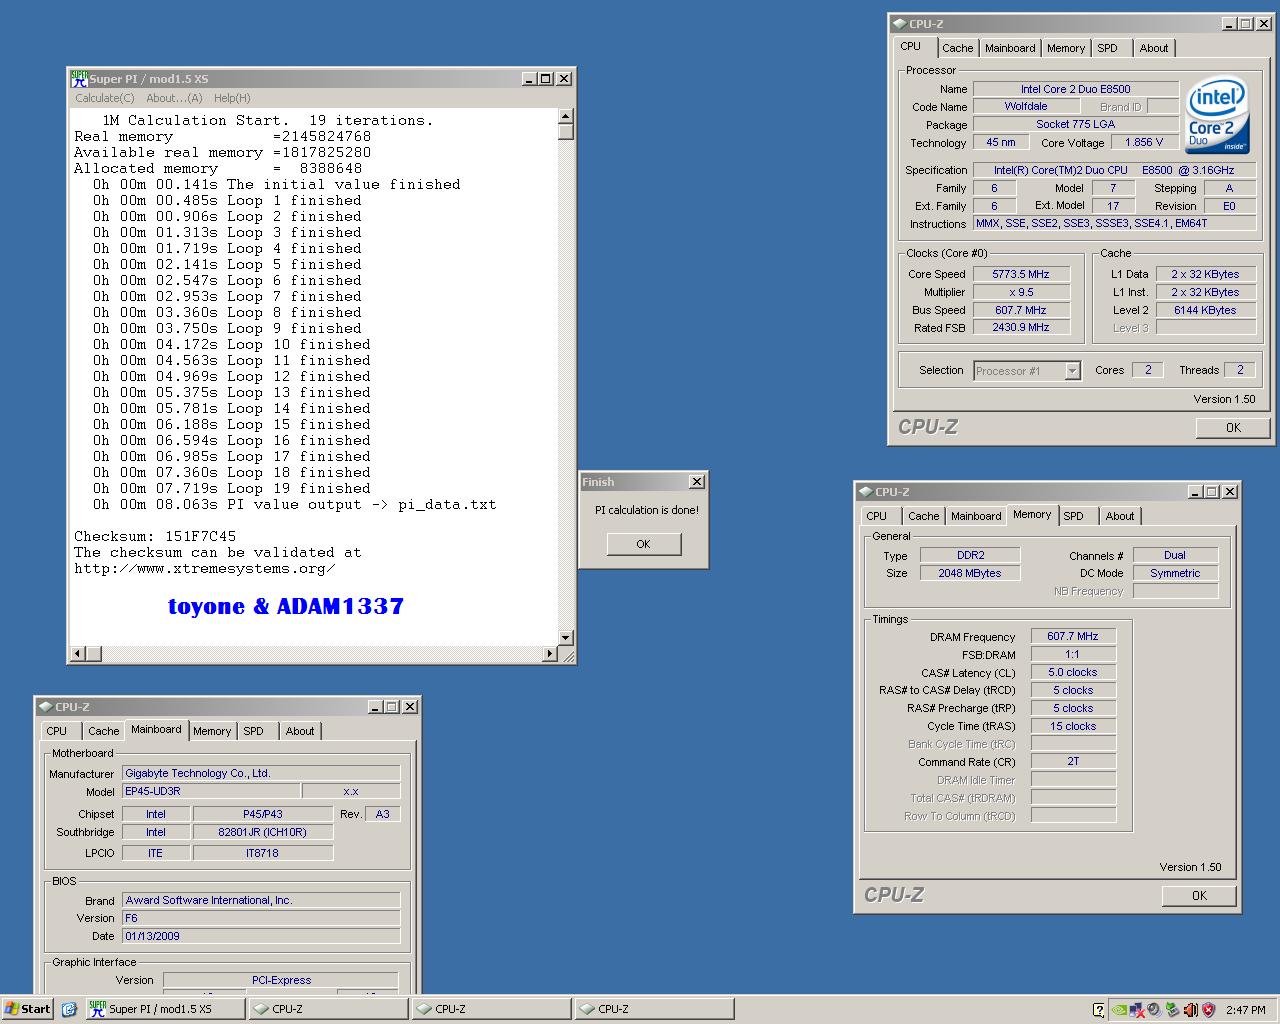Click the Multiplier value x 9.5

point(1021,292)
